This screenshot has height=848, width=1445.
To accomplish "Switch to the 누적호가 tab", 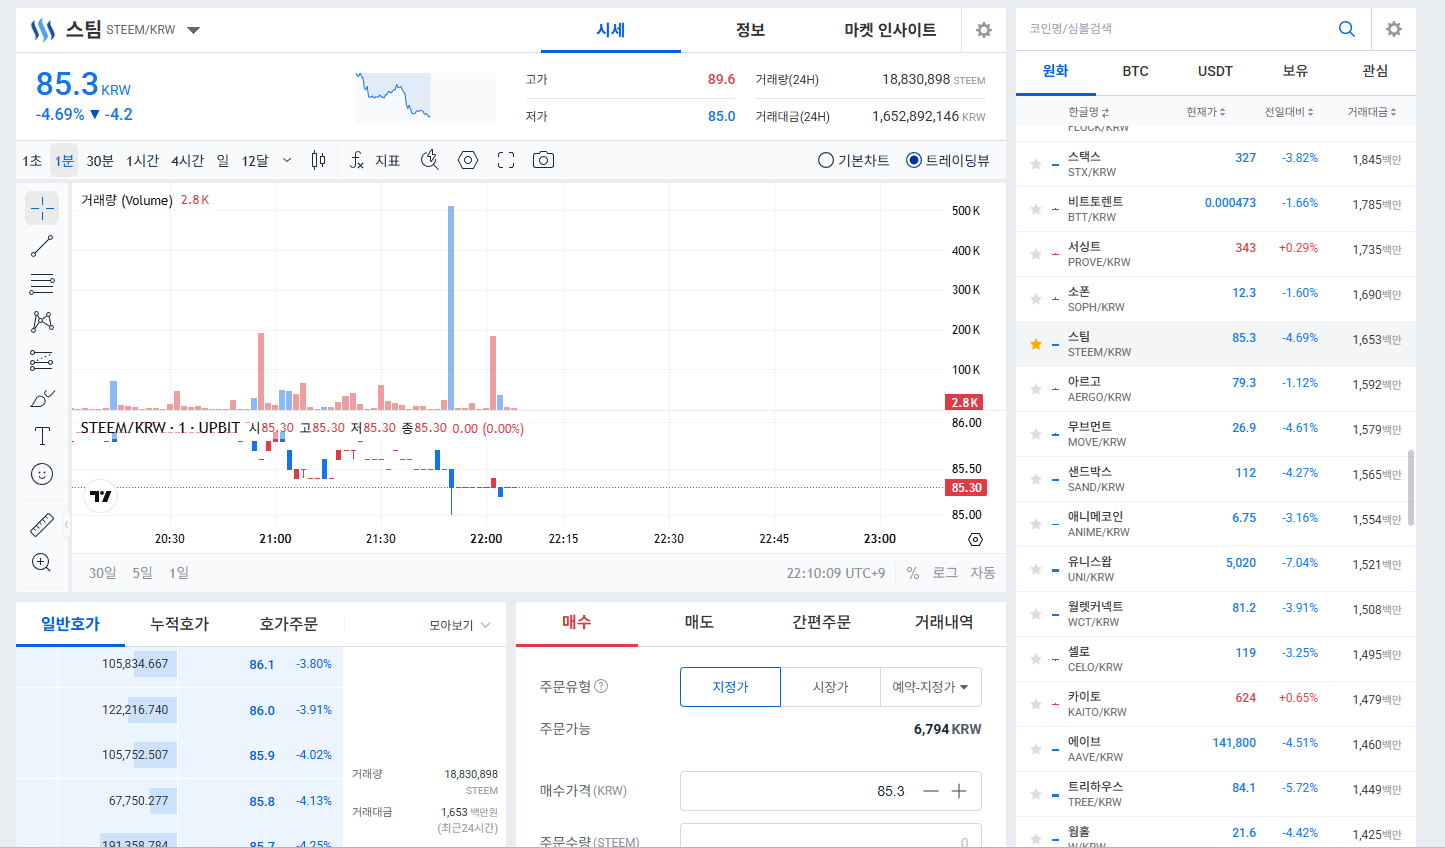I will coord(180,624).
